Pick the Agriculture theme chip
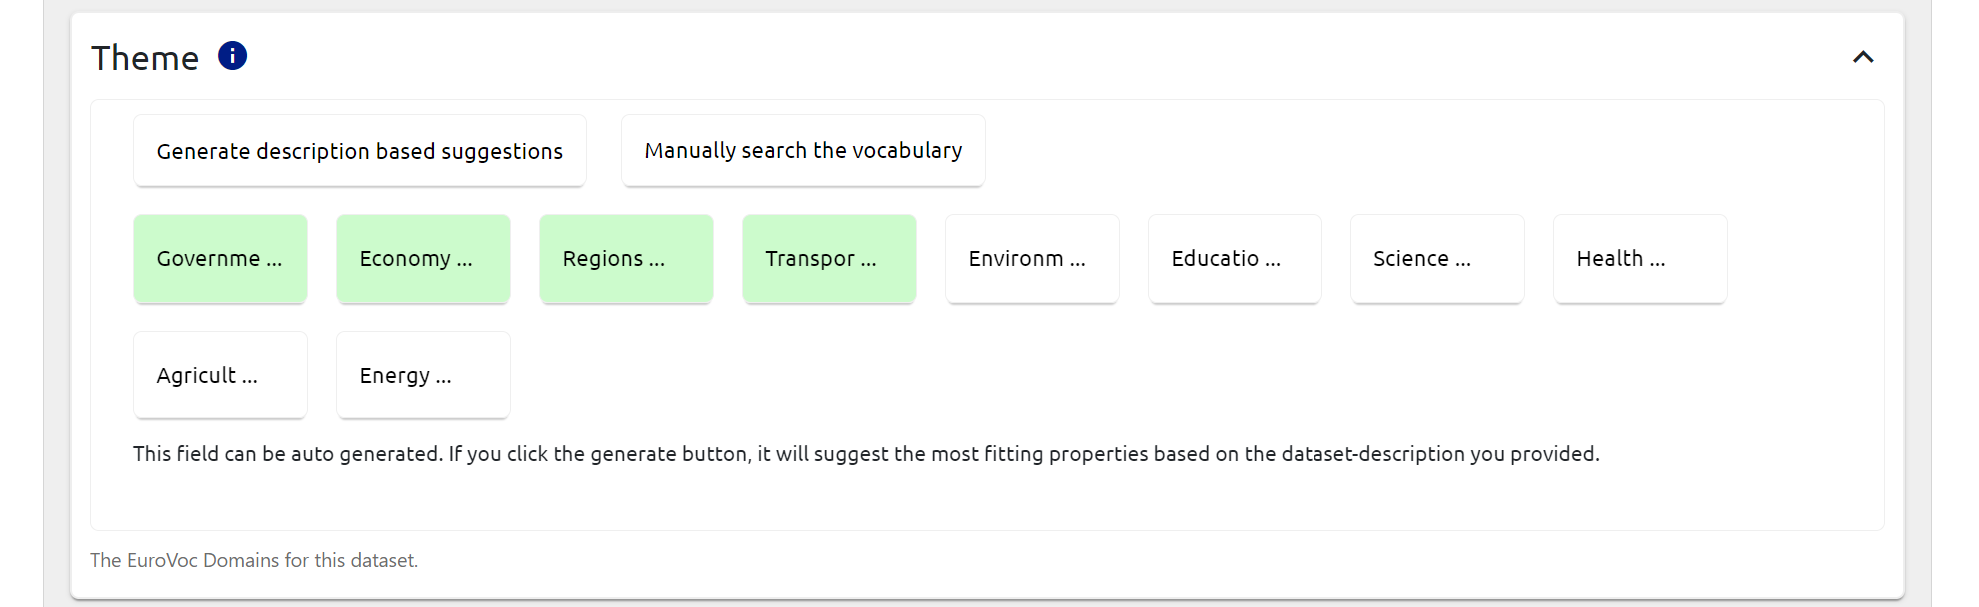The height and width of the screenshot is (607, 1979). [220, 376]
